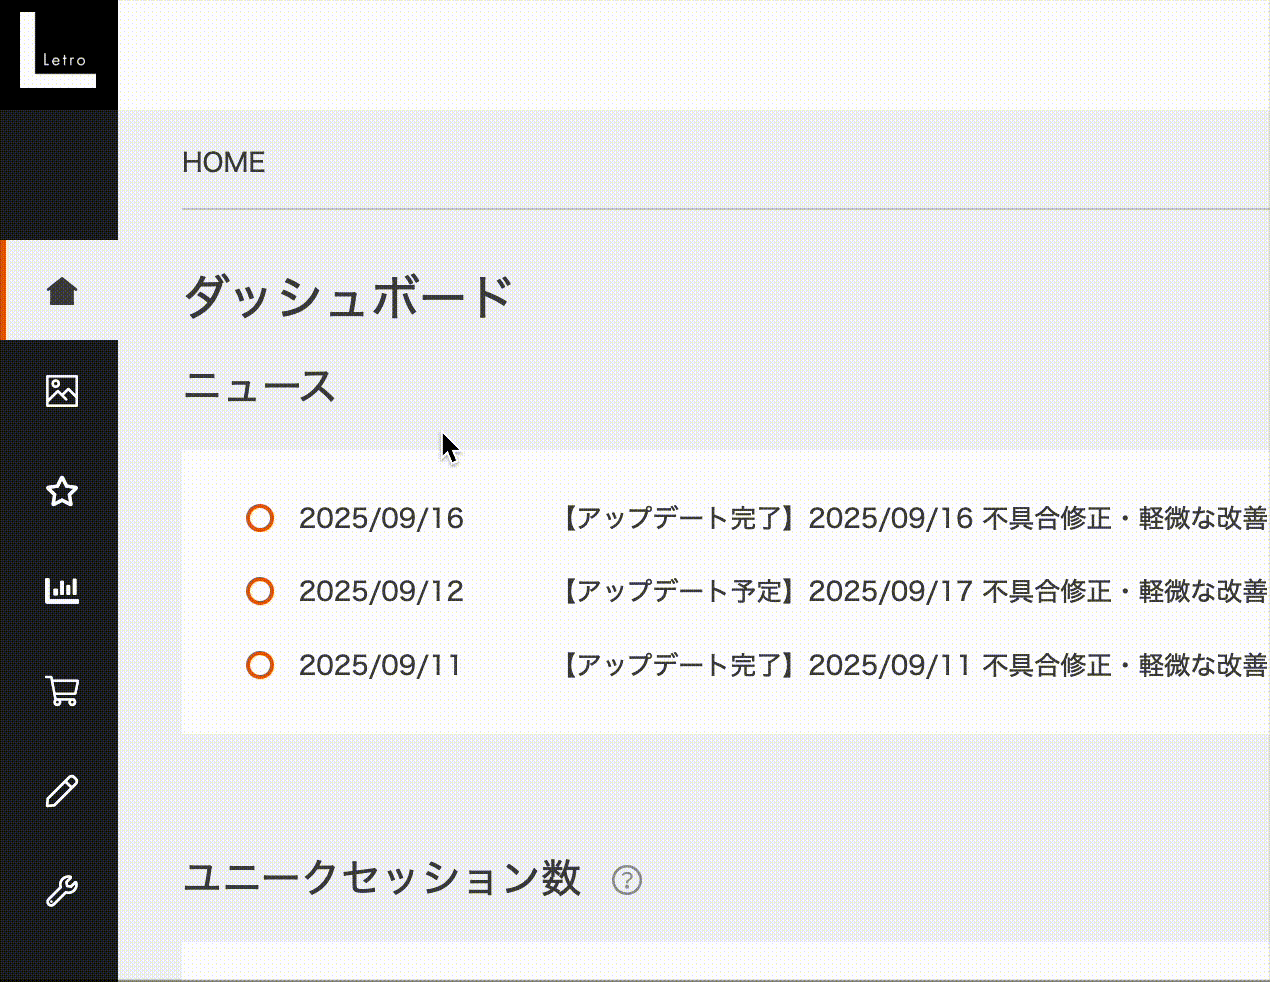Select the Home icon in the sidebar
Image resolution: width=1270 pixels, height=982 pixels.
click(62, 290)
